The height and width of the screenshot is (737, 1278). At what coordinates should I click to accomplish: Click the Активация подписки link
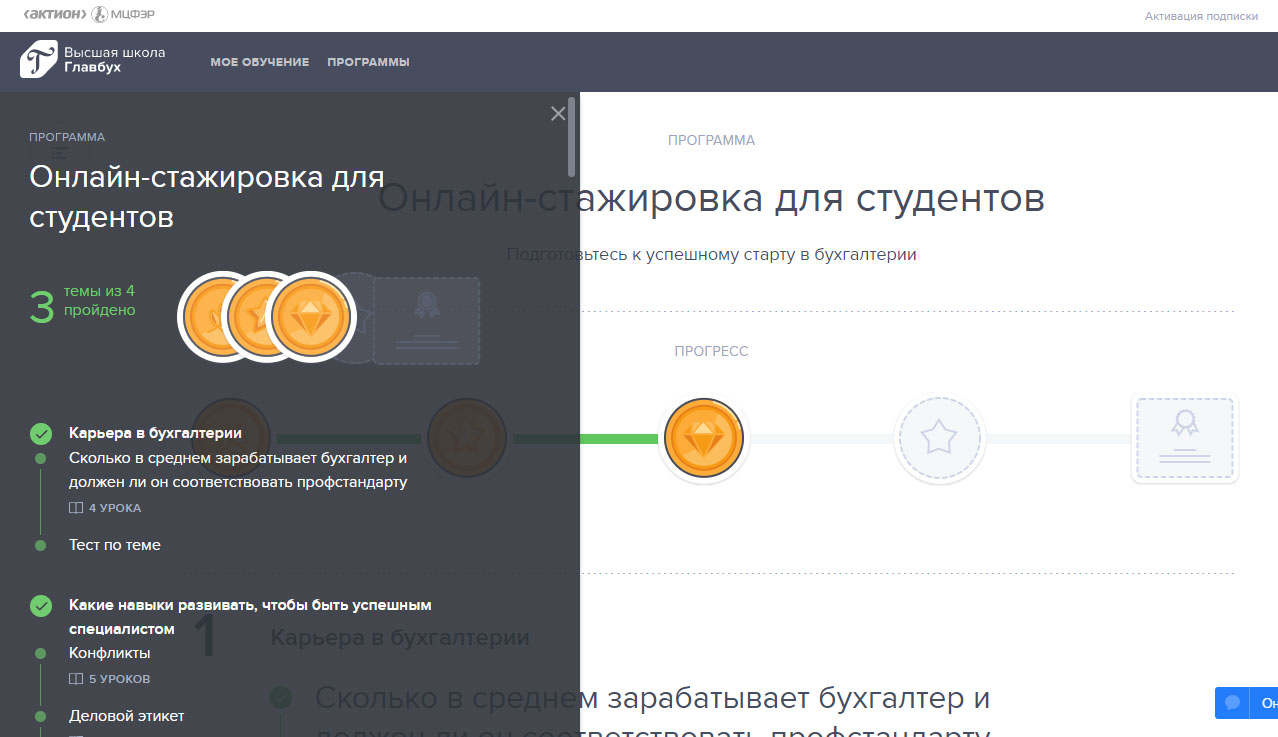click(x=1200, y=16)
